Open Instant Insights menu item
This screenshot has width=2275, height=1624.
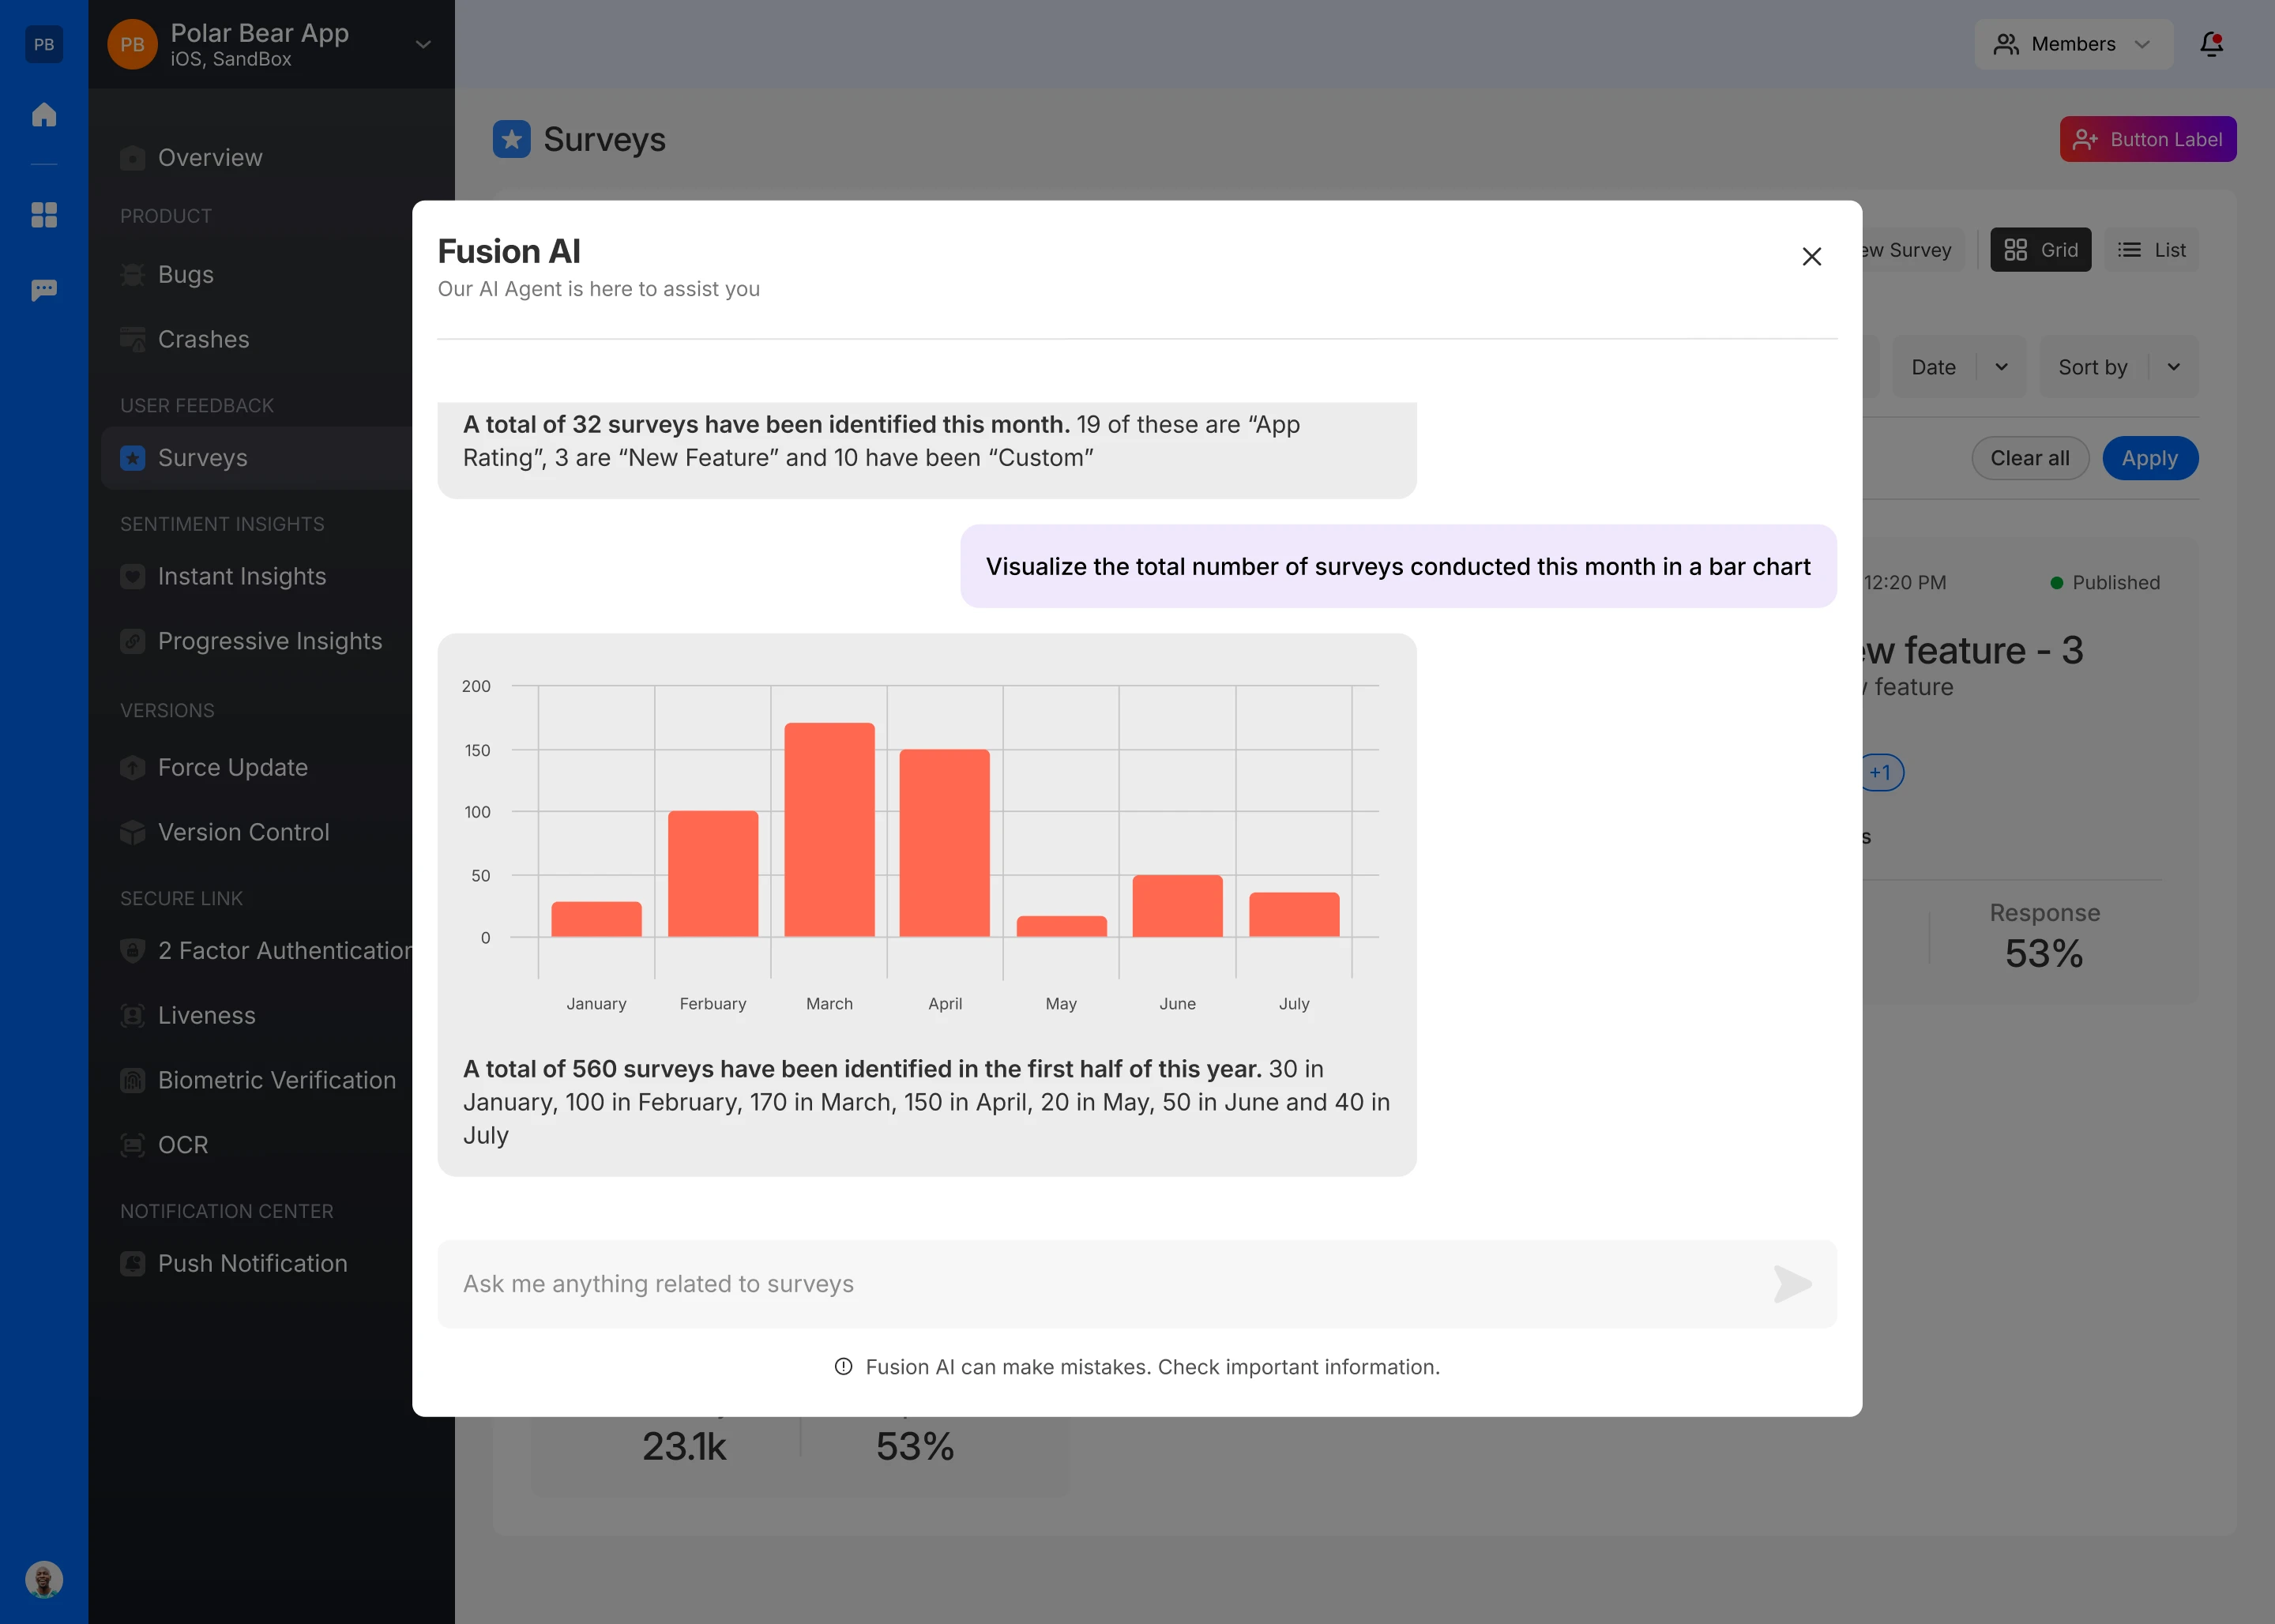coord(242,577)
